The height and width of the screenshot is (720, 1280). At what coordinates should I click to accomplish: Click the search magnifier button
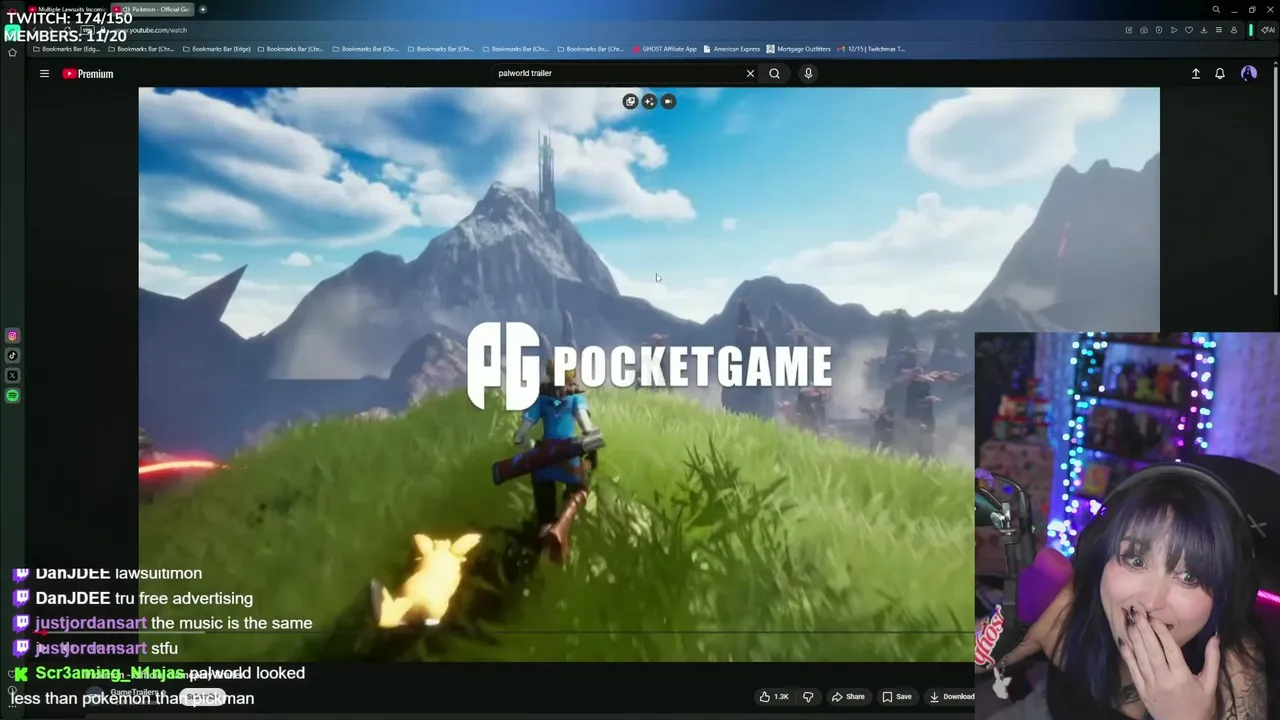tap(774, 73)
